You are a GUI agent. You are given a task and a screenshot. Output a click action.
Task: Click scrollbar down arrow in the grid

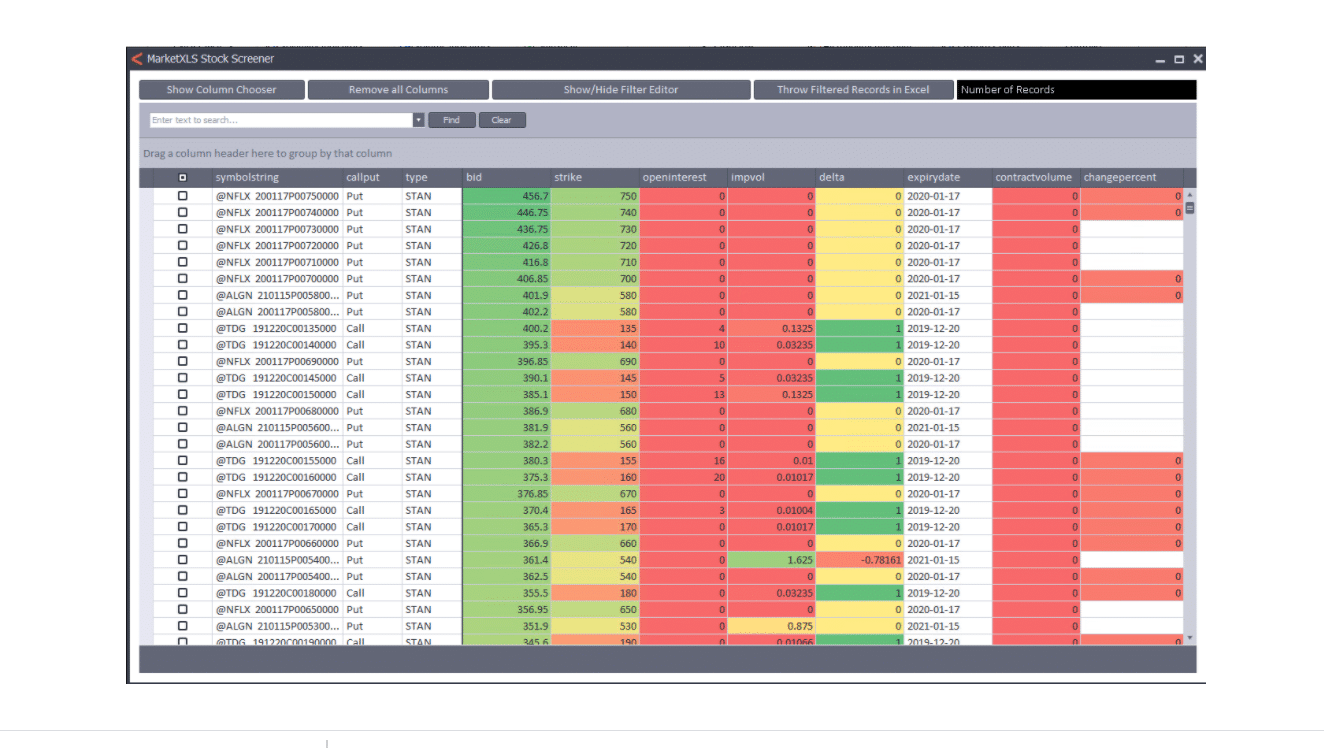point(1190,637)
